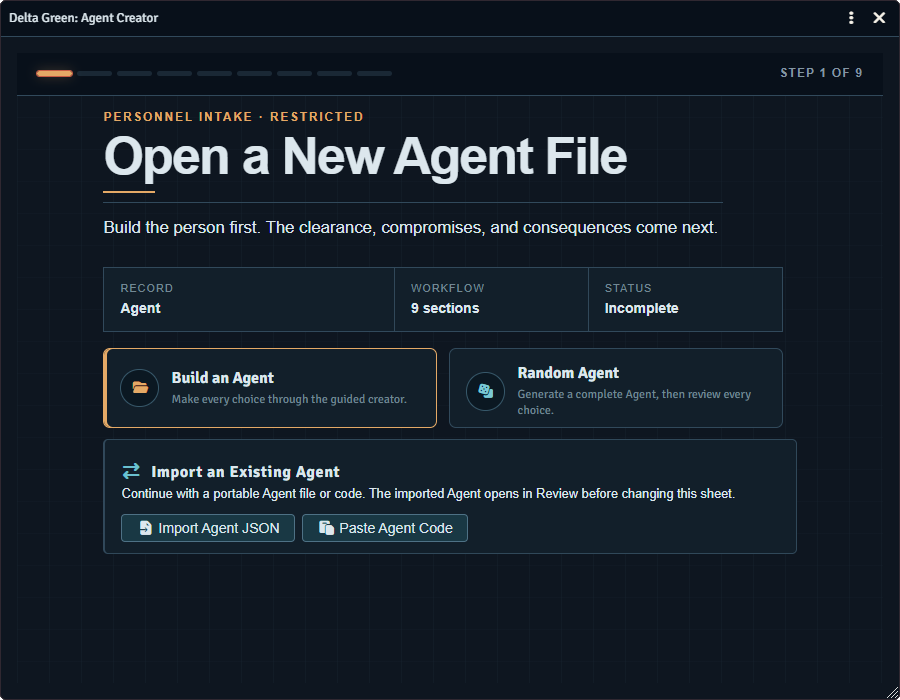900x700 pixels.
Task: Click the PERSONNEL INTAKE · RESTRICTED label
Action: coord(234,116)
